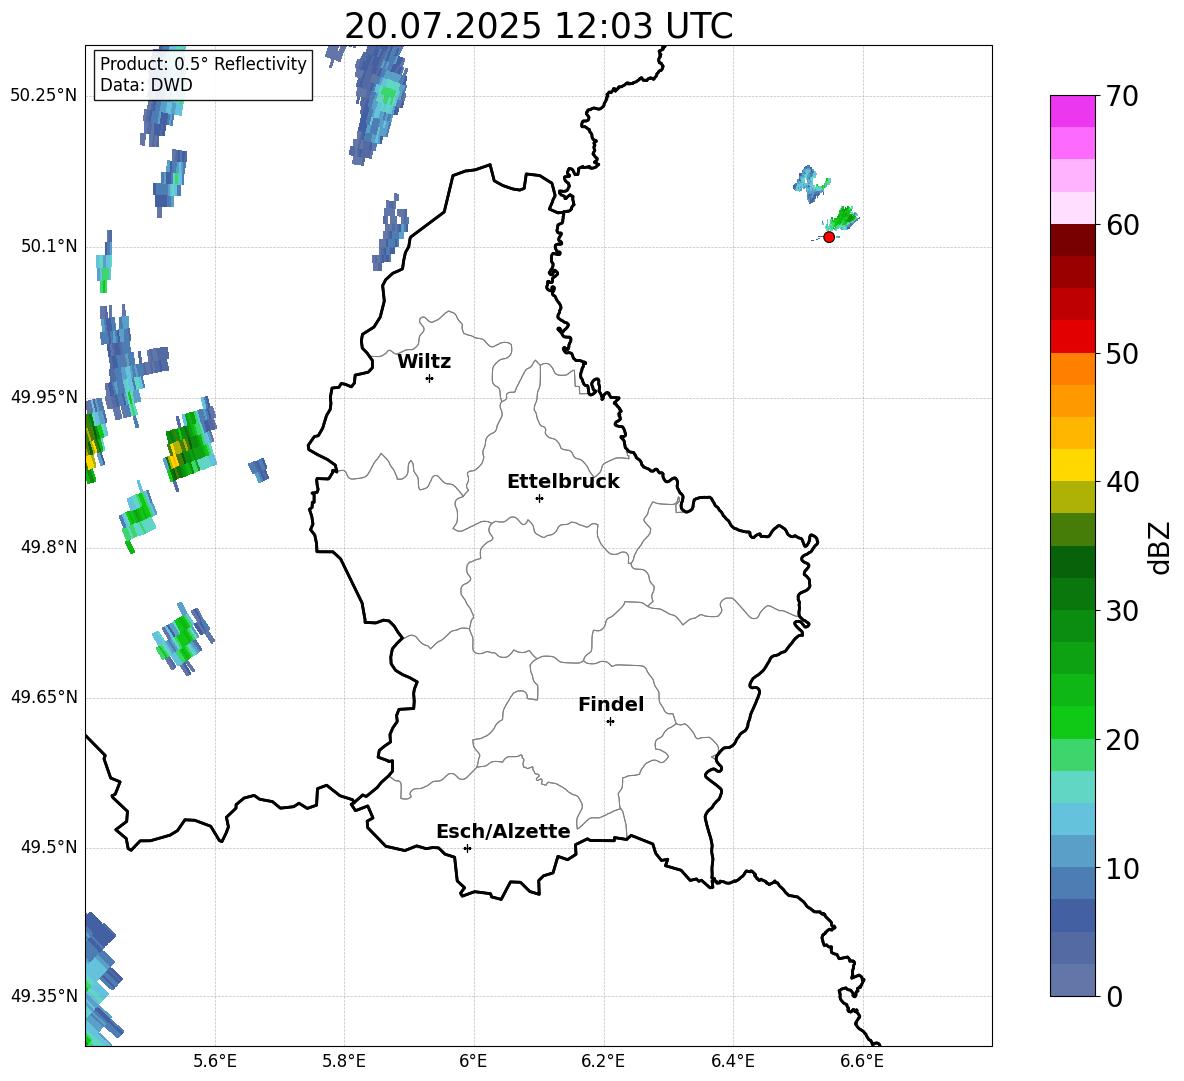Screen dimensions: 1184x1081
Task: Click the colorbar tick label 0
Action: pos(1114,997)
